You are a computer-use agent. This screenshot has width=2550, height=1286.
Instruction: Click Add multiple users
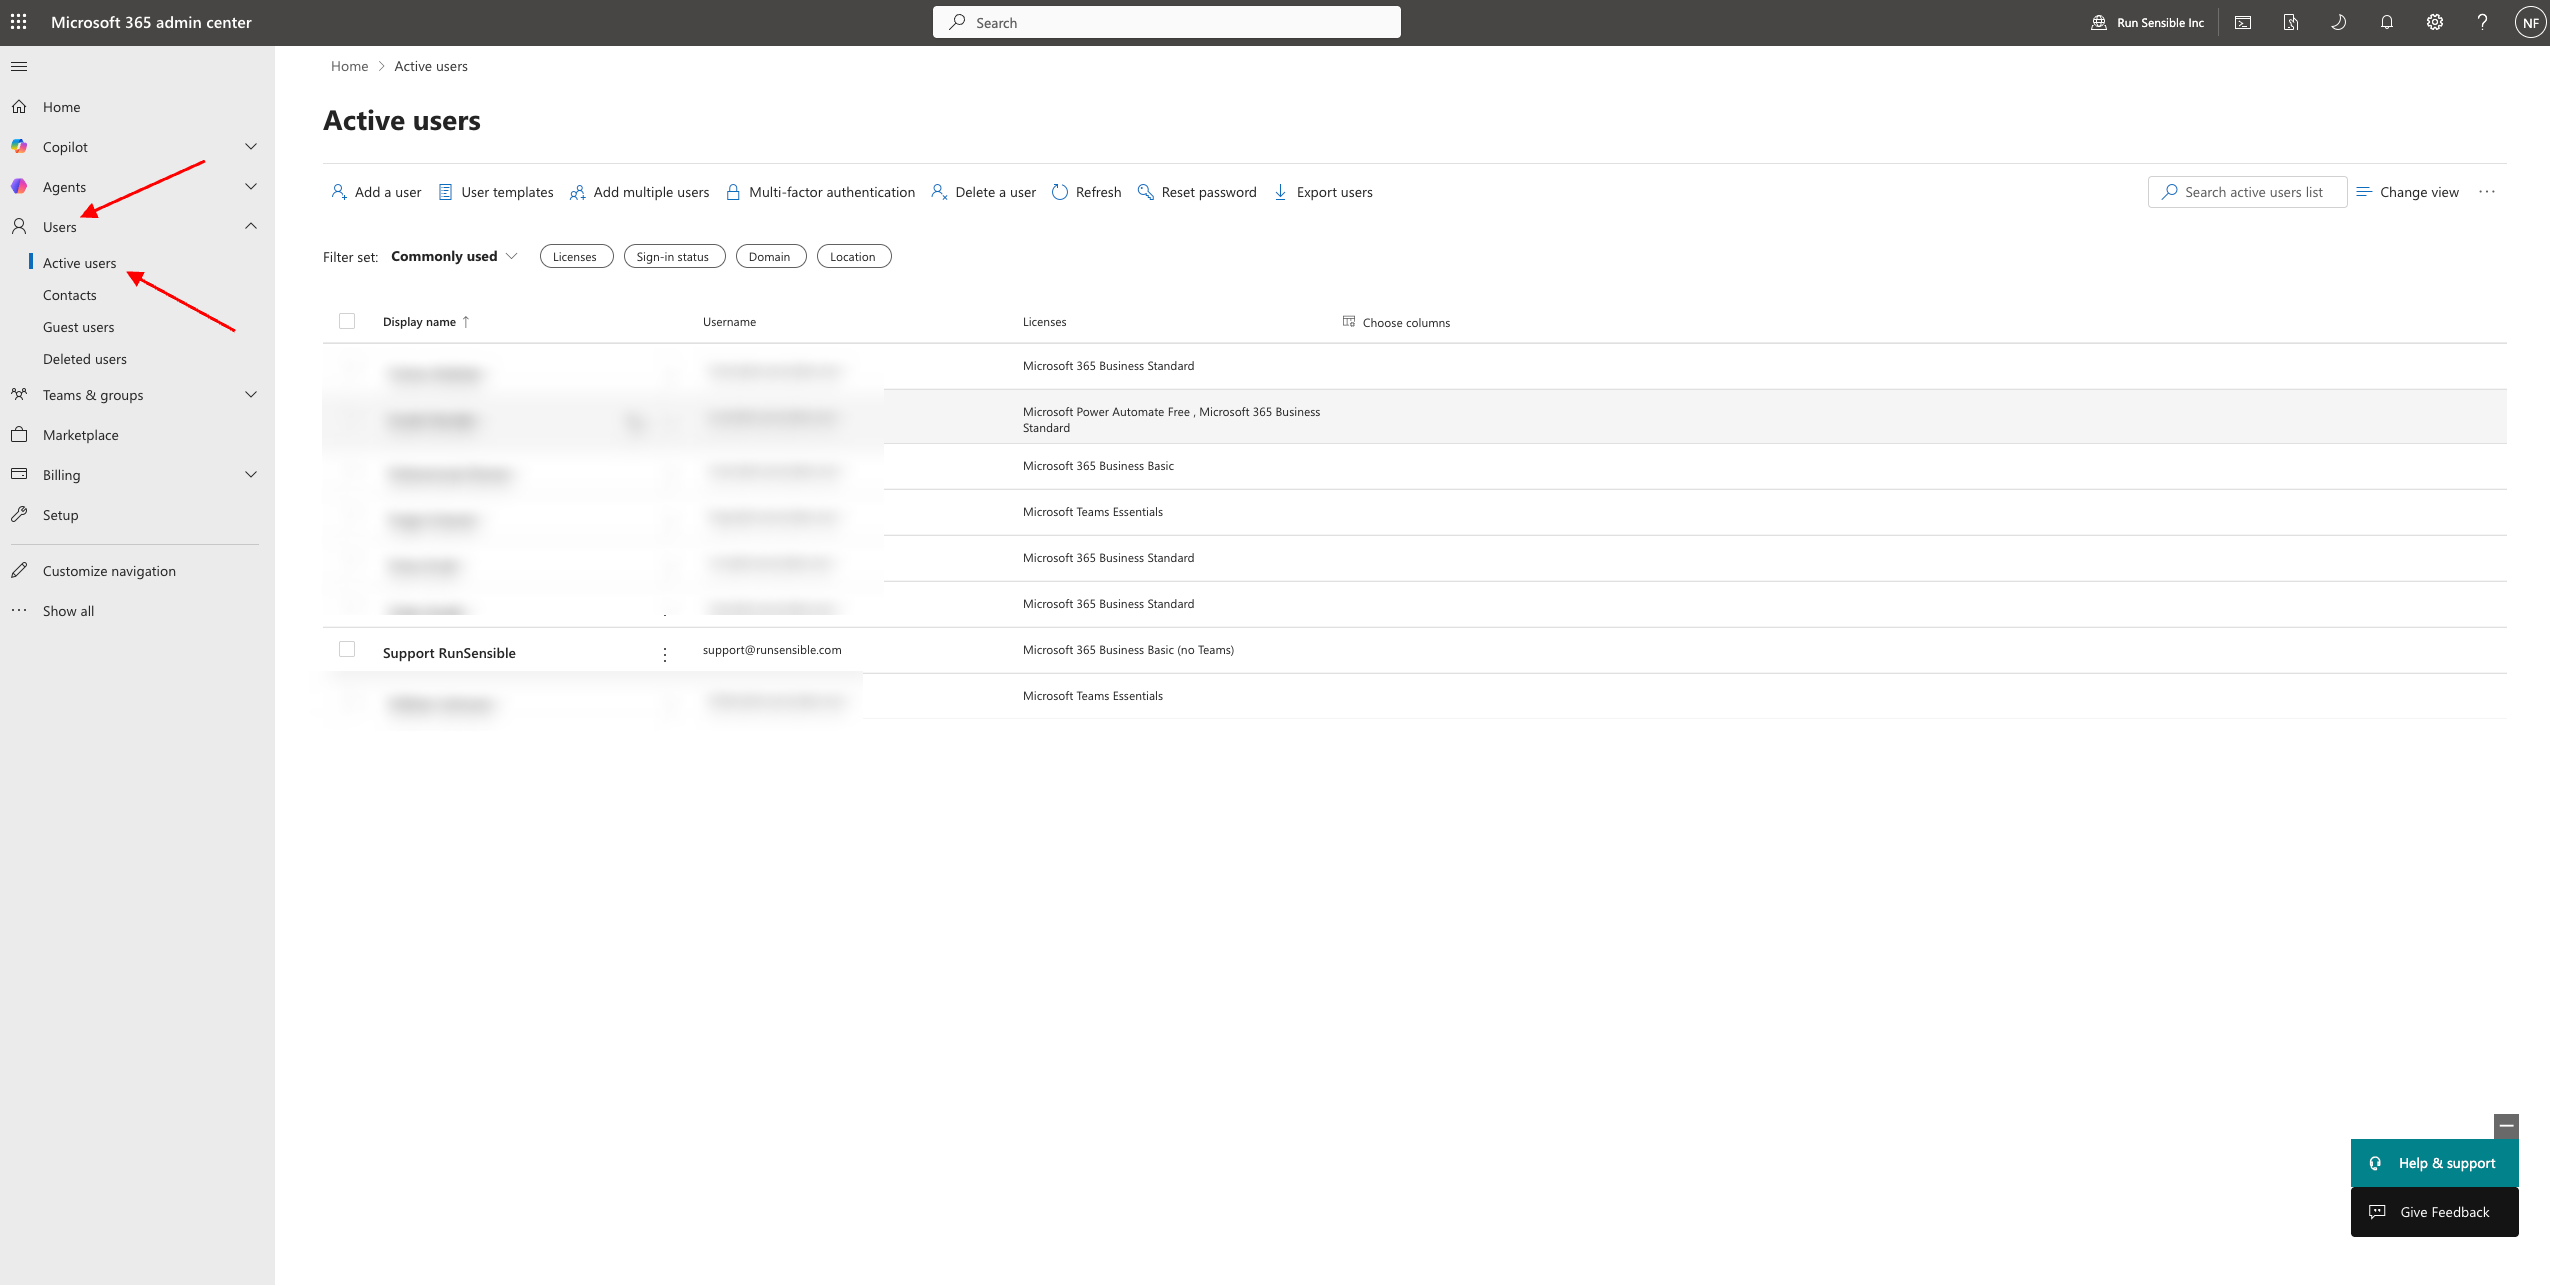[x=639, y=192]
